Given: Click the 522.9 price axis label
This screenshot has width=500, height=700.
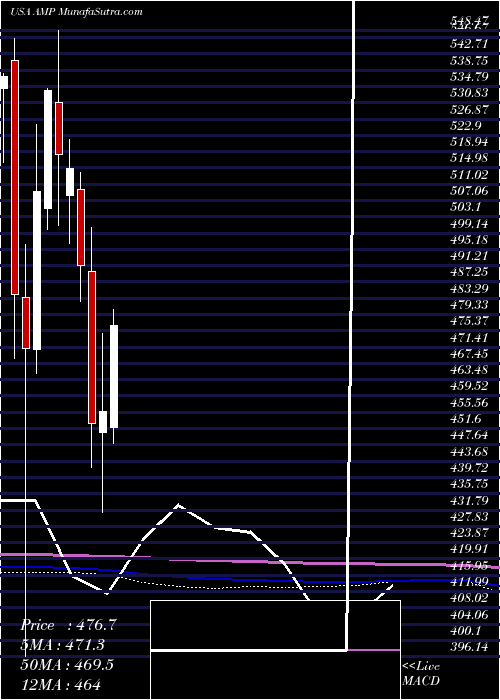Looking at the screenshot, I should tap(467, 126).
